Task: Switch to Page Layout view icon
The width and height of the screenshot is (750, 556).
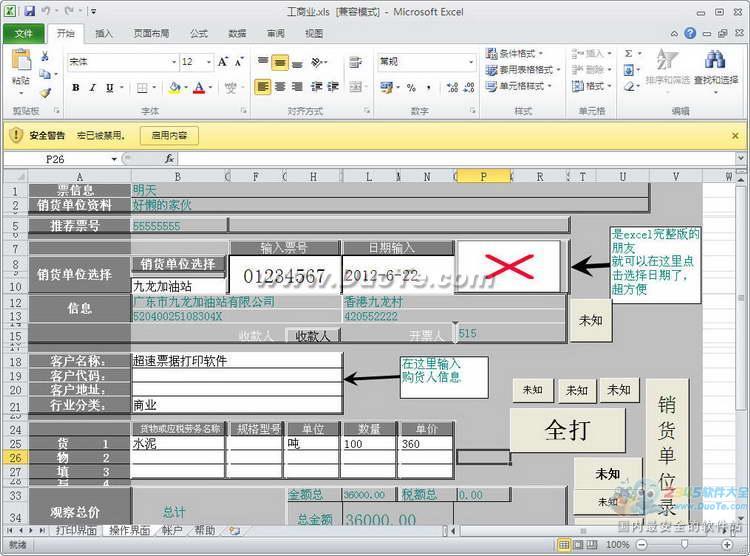Action: [578, 545]
